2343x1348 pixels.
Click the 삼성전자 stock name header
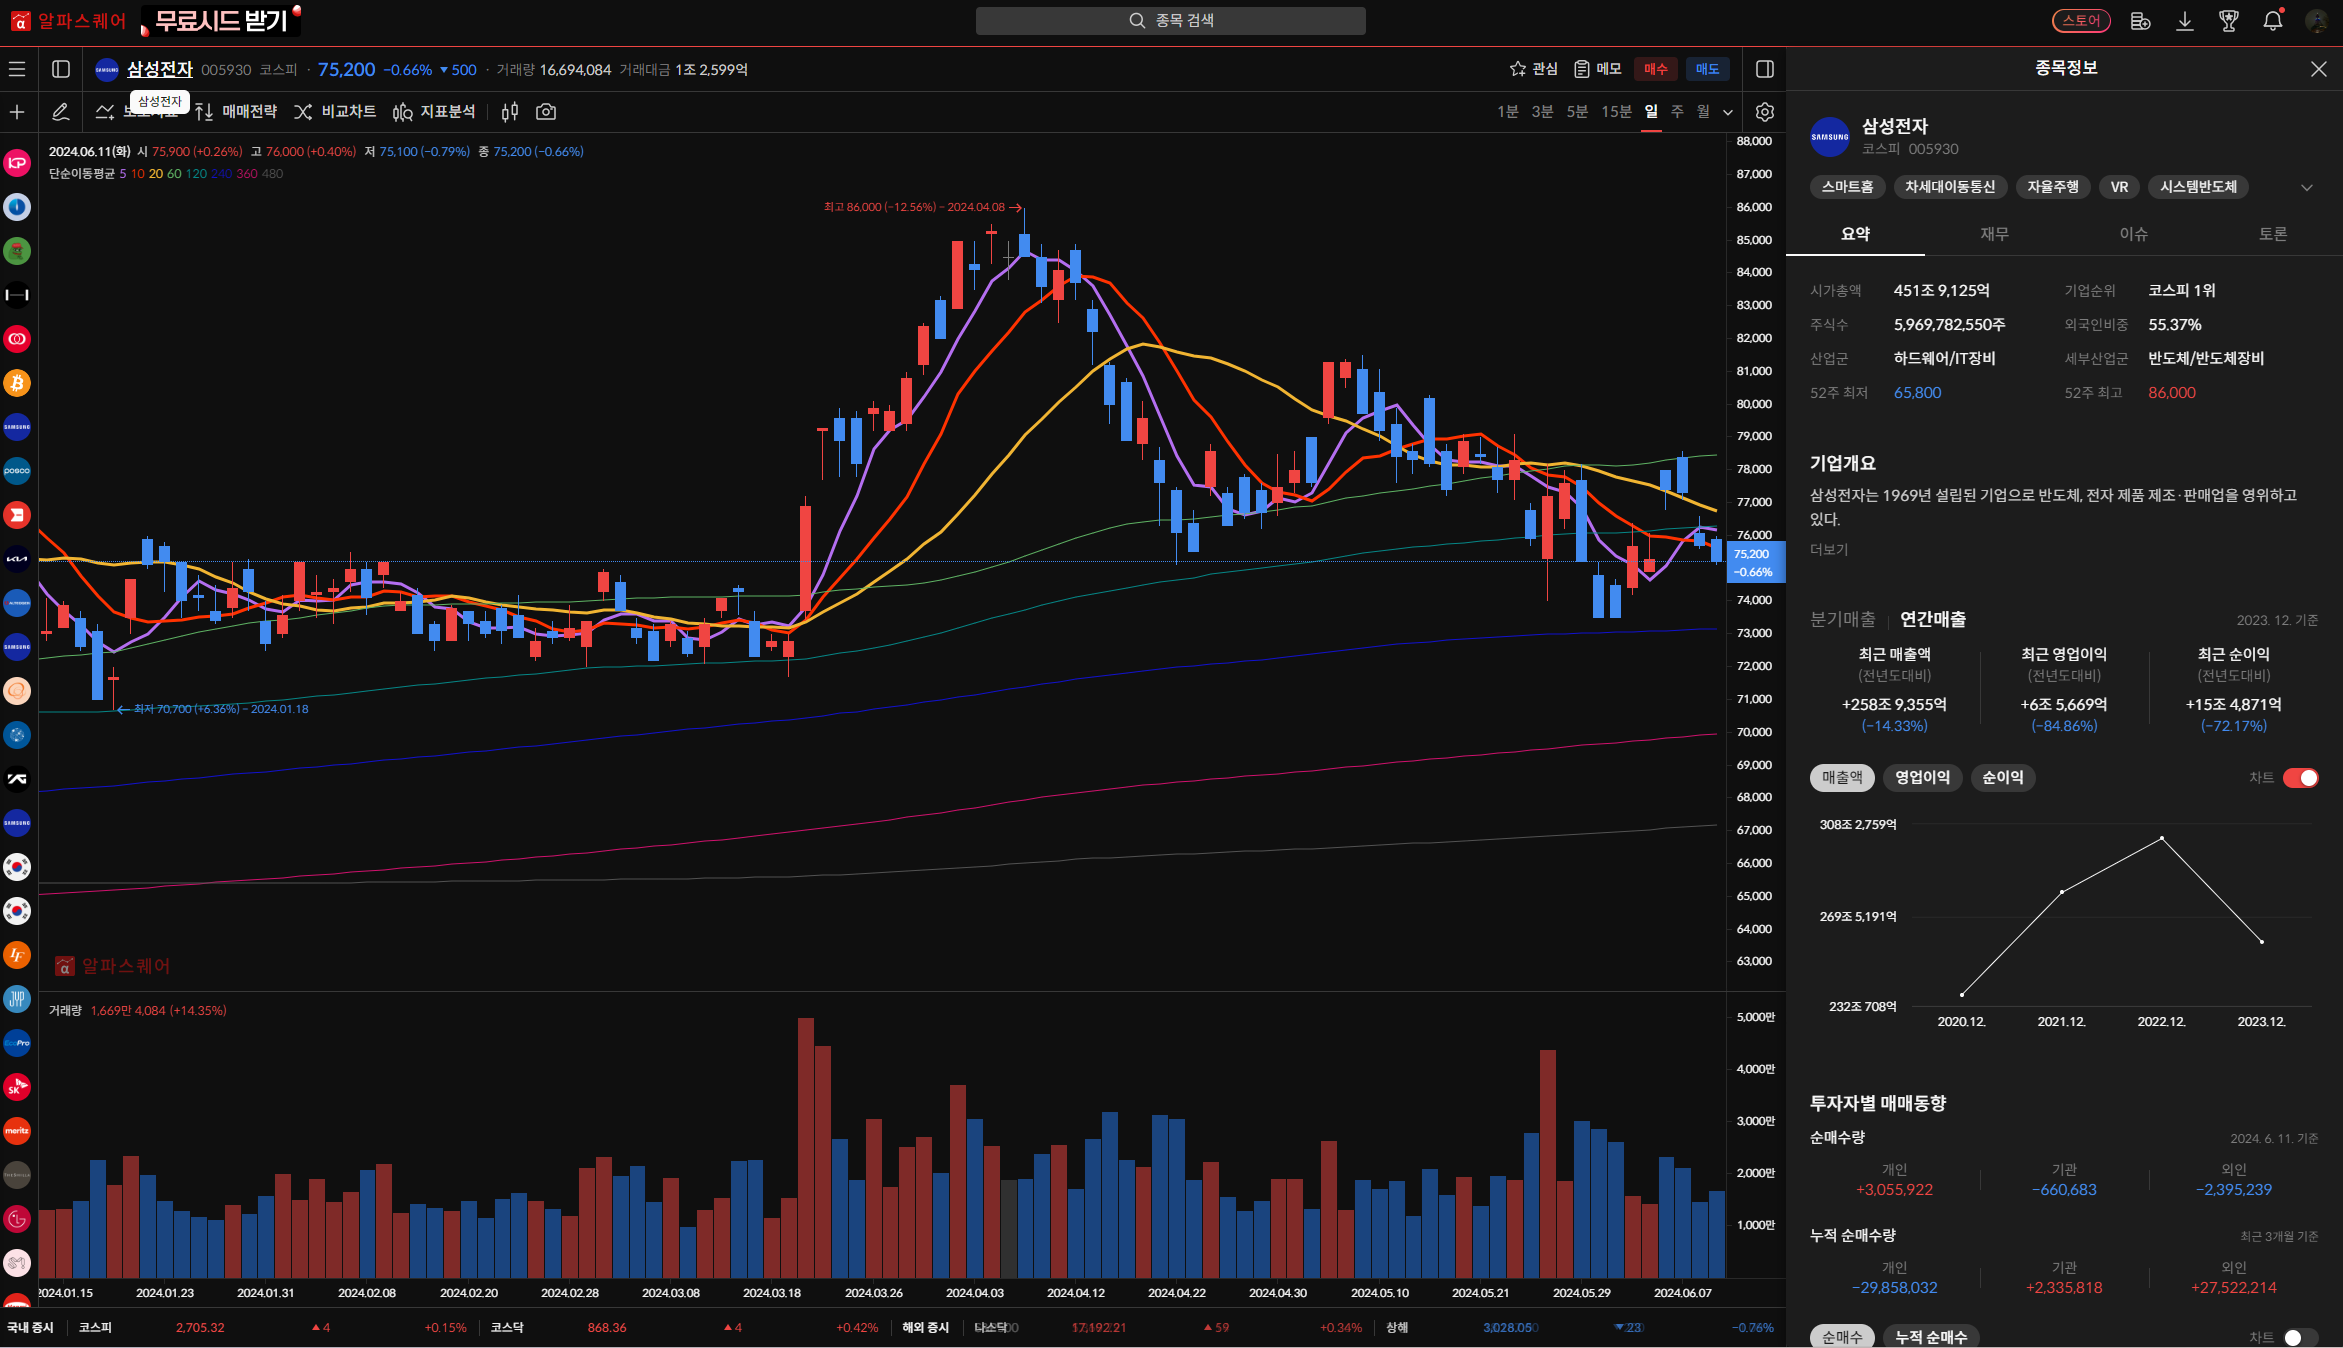click(x=160, y=70)
